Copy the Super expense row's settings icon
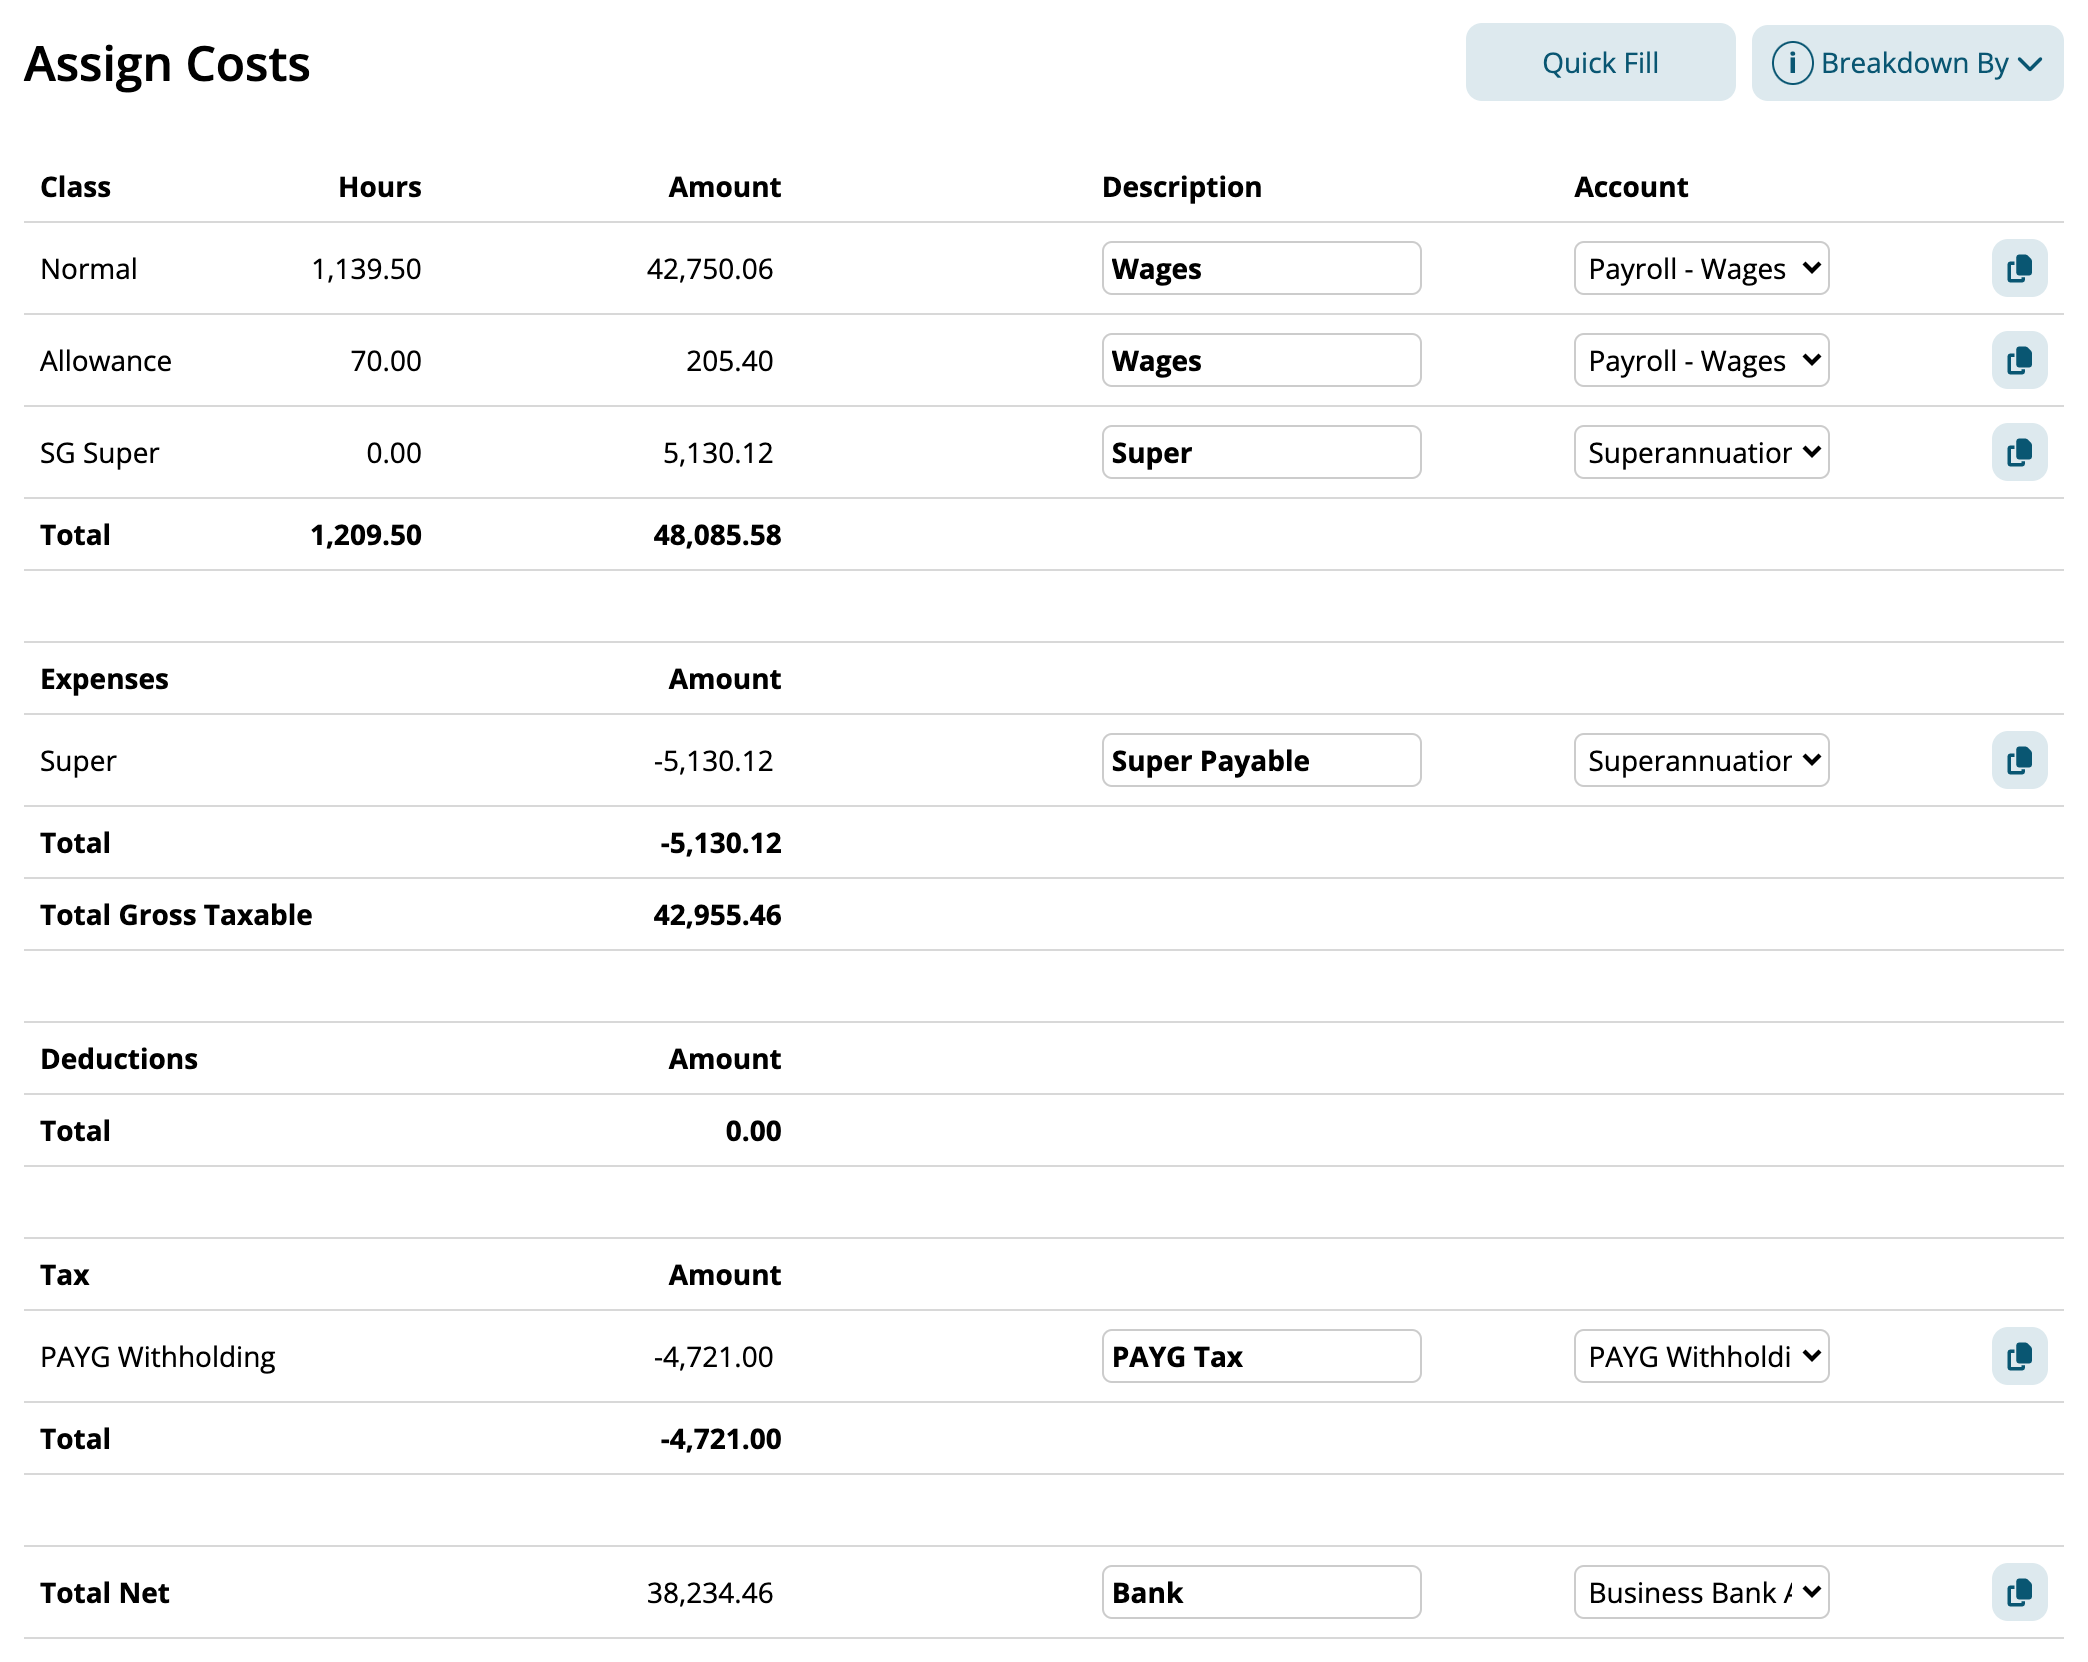 (2019, 760)
